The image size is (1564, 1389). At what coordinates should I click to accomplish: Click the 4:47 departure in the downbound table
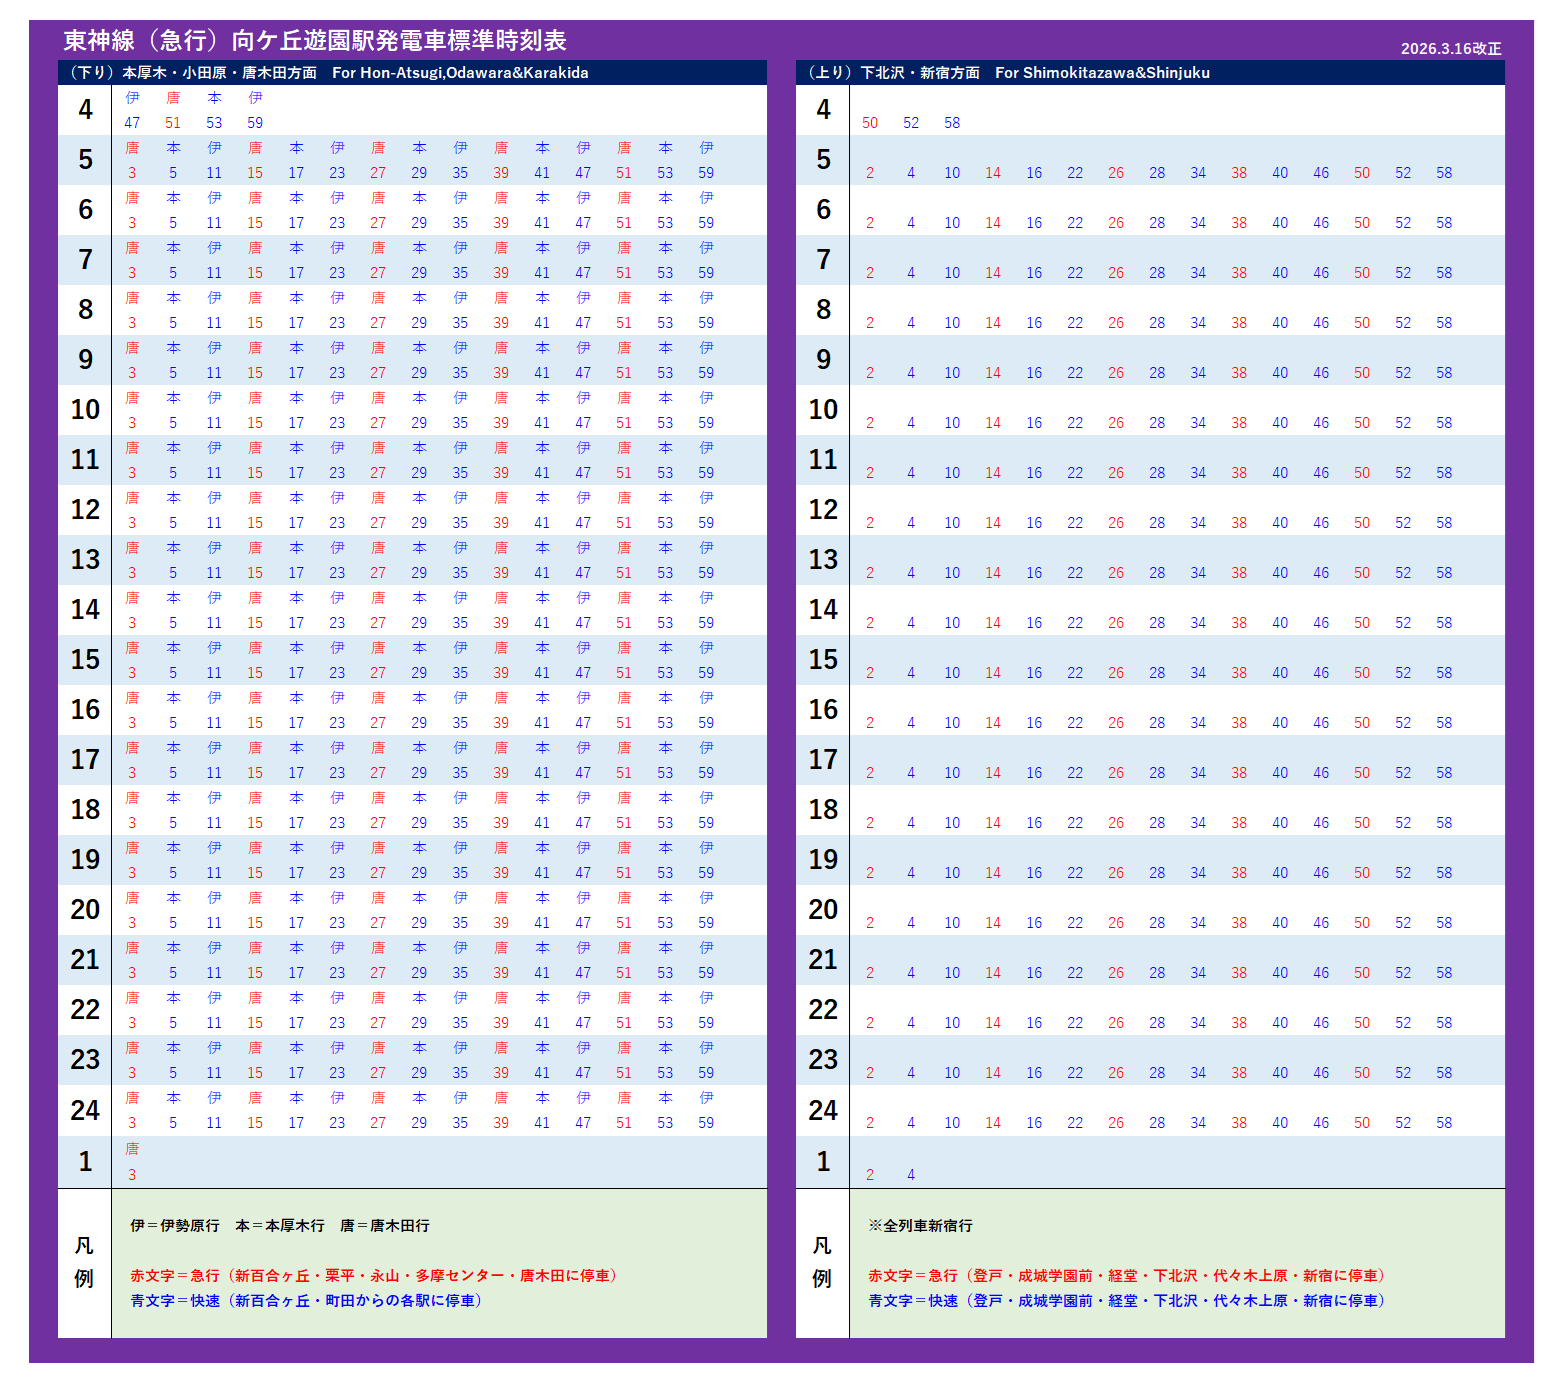tap(132, 123)
